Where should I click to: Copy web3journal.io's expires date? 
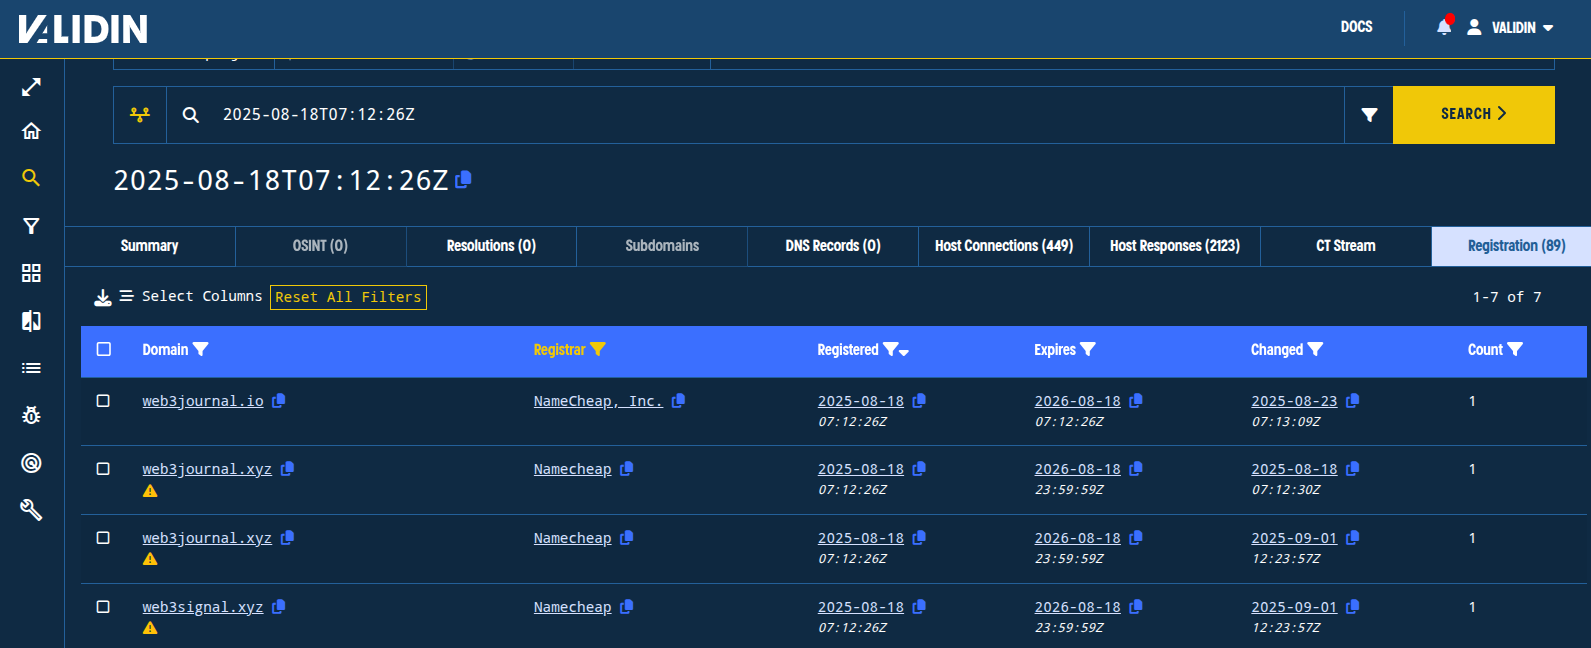tap(1136, 401)
